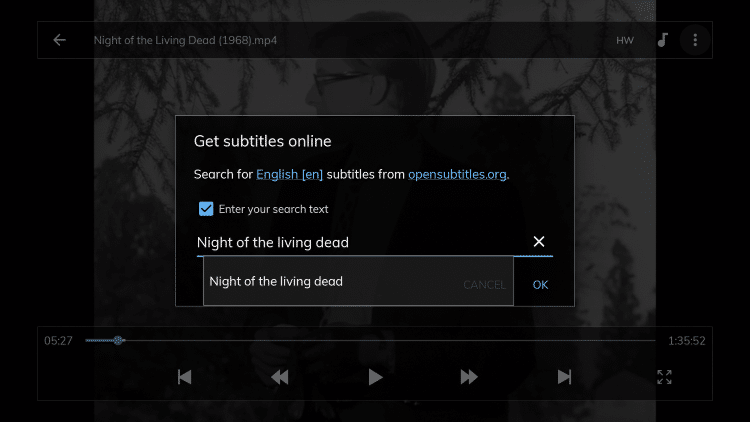Viewport: 750px width, 422px height.
Task: Click the 1:35:52 total duration label
Action: 686,341
